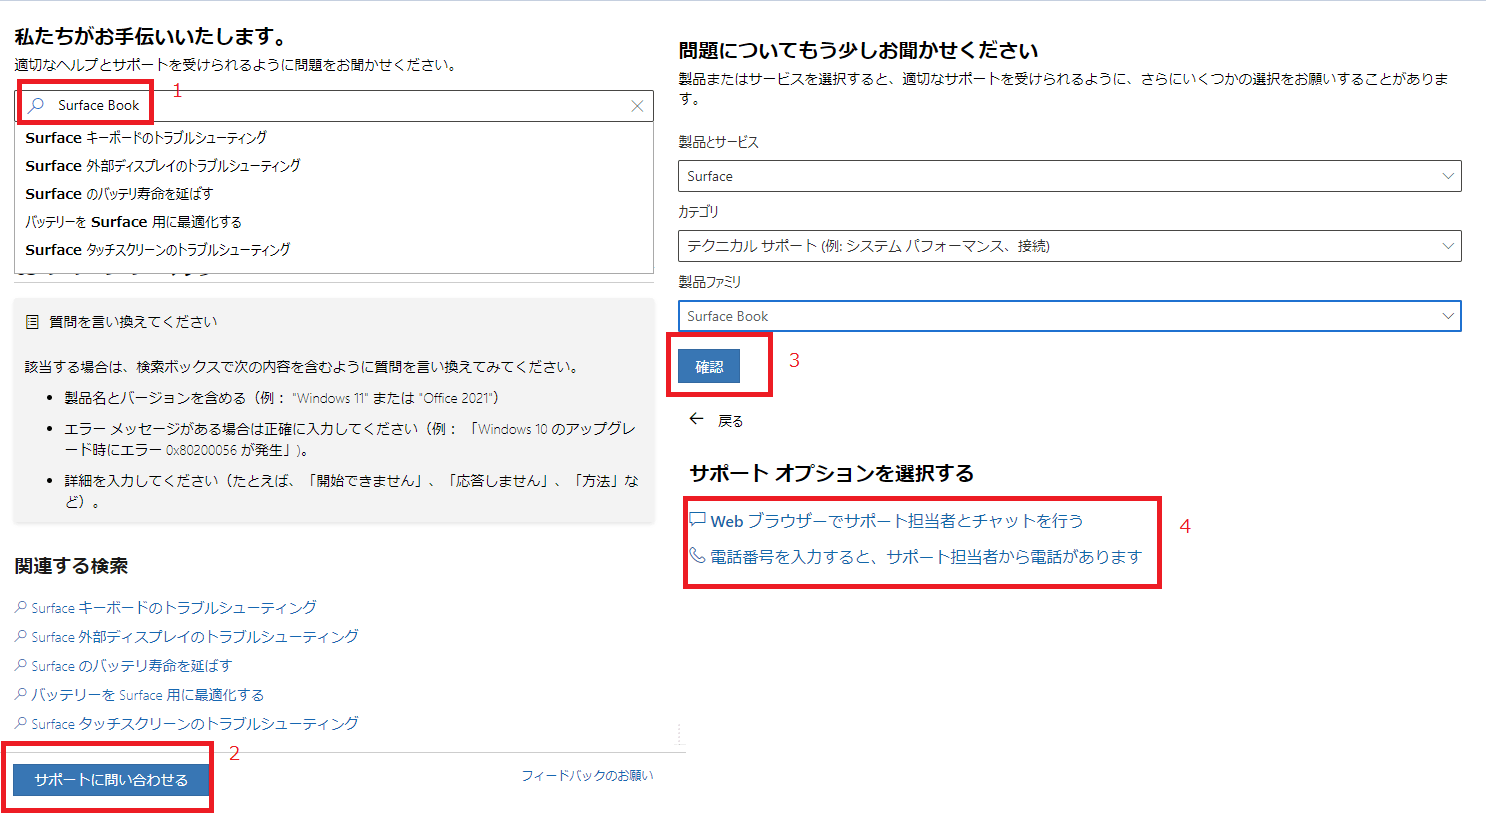Open related search Surface キーボードのトラブルシューティング
1486x816 pixels.
[x=174, y=608]
